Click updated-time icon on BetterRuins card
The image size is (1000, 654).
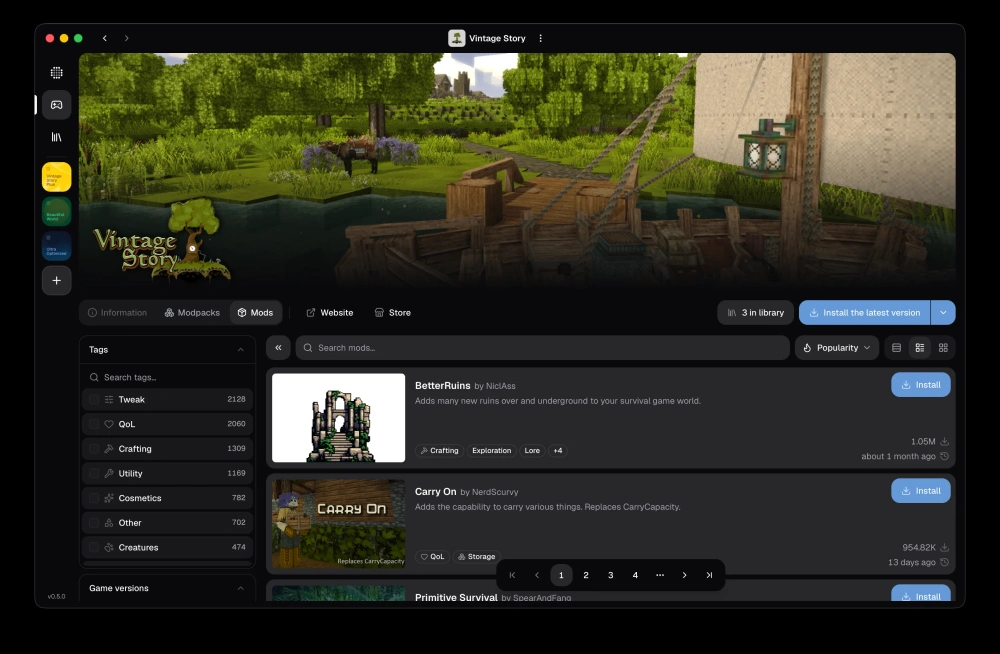coord(945,456)
